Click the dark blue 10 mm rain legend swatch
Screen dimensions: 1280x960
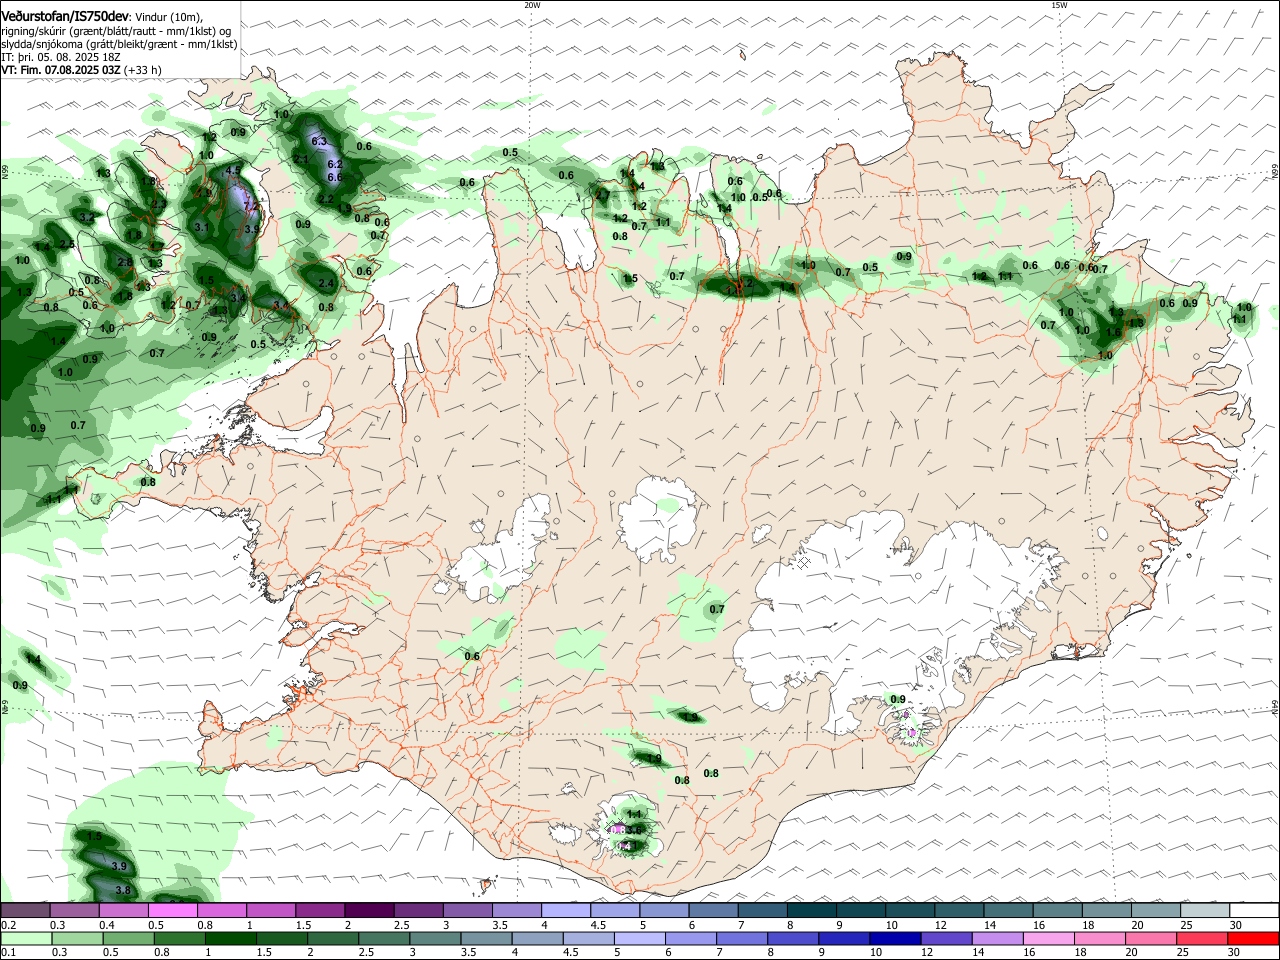coord(893,939)
